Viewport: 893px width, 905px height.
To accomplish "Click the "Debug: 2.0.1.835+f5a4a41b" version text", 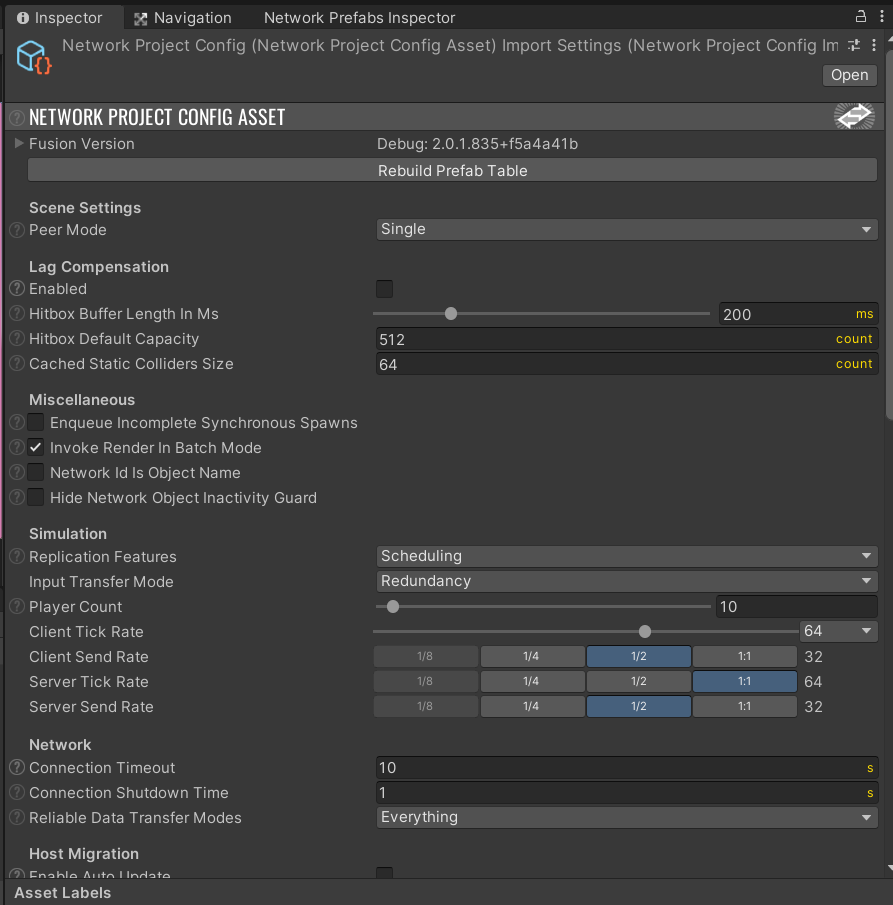I will point(477,144).
